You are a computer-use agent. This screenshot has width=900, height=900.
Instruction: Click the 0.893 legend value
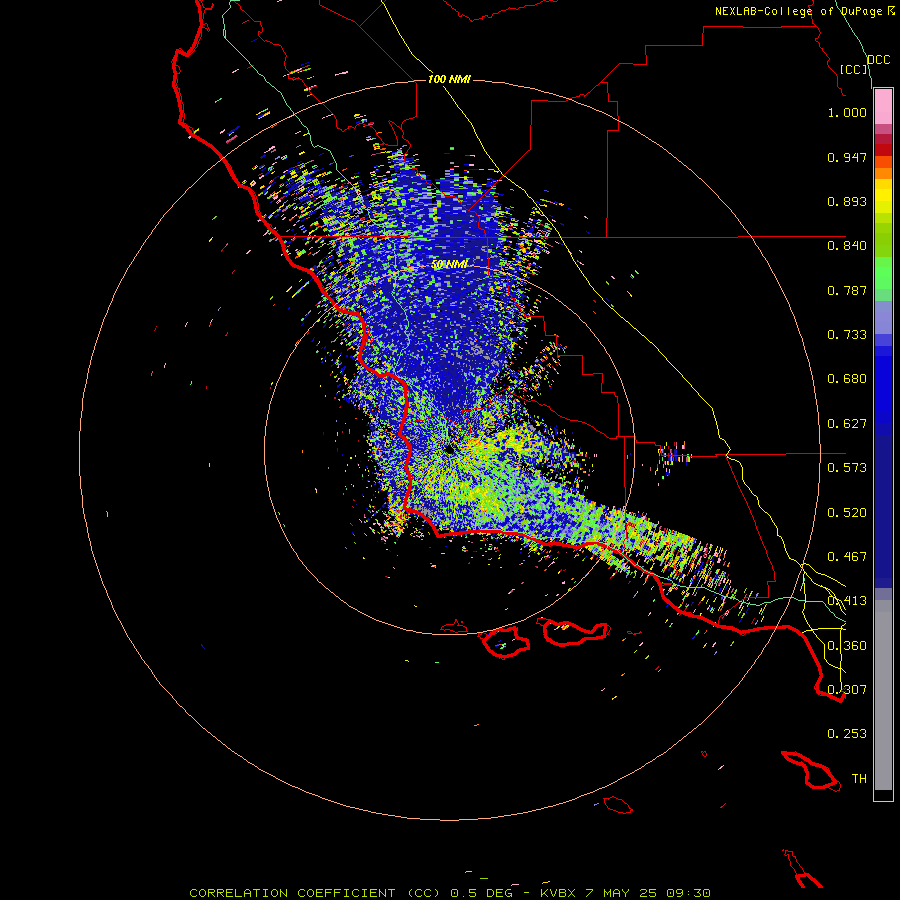point(847,201)
